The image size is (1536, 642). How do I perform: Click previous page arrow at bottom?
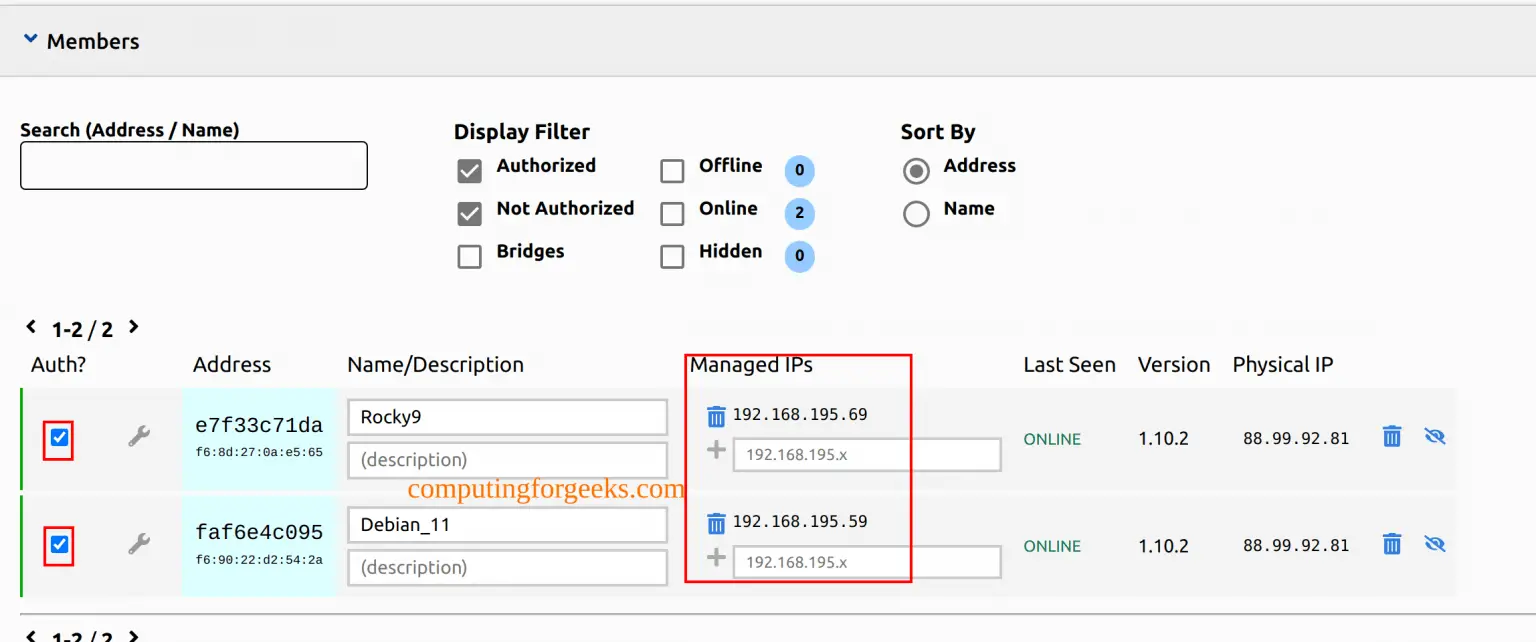pos(29,634)
